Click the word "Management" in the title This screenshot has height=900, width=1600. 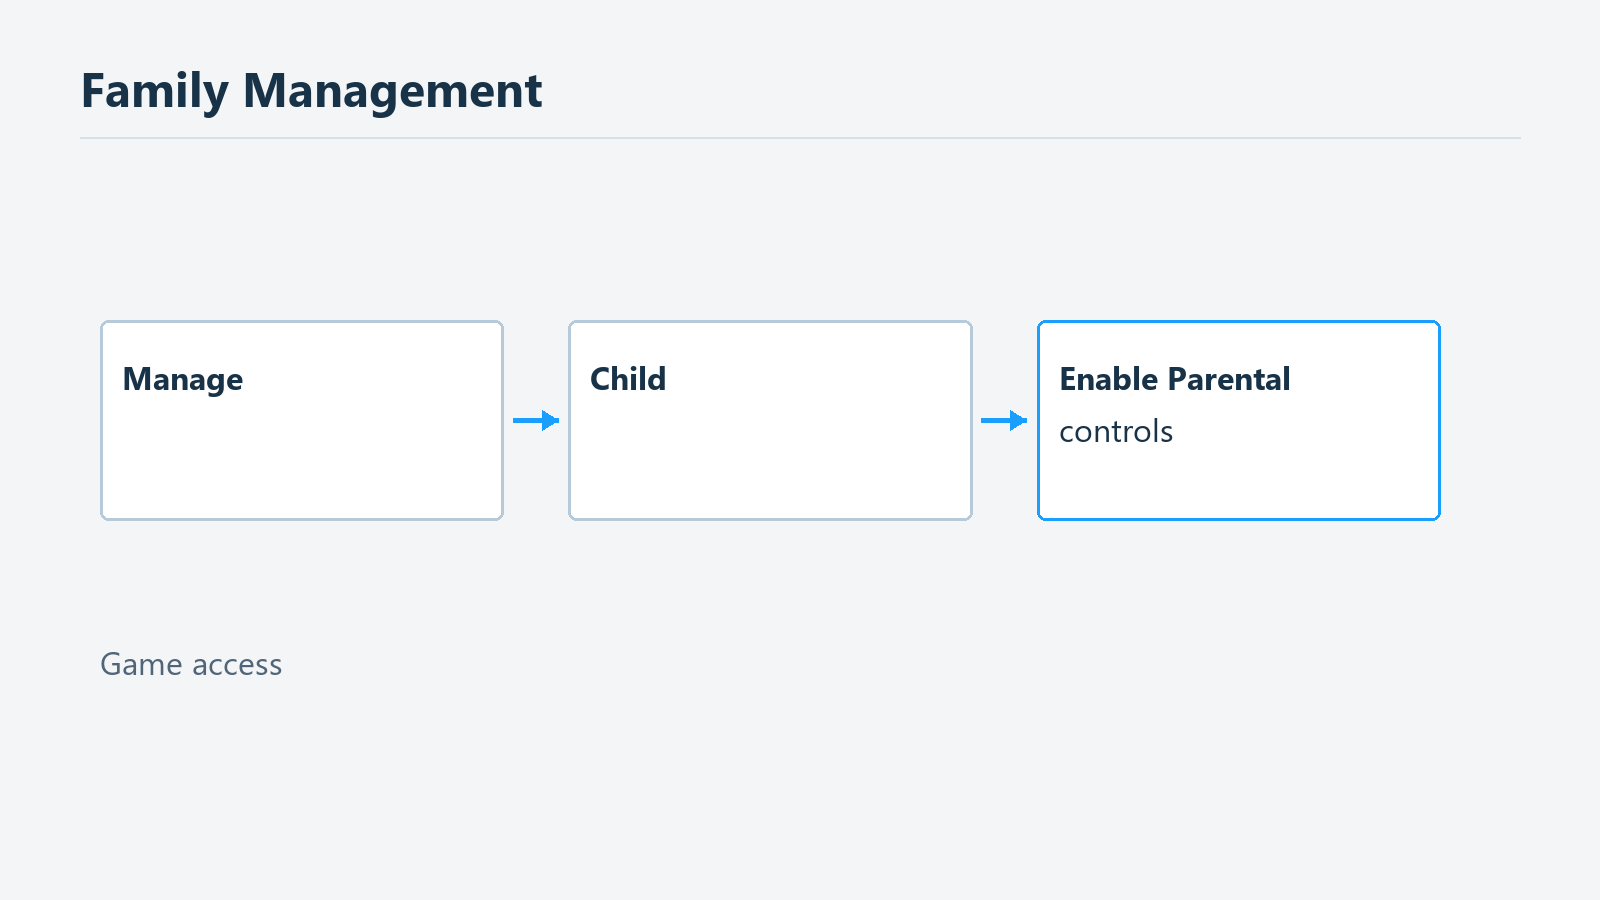click(393, 91)
